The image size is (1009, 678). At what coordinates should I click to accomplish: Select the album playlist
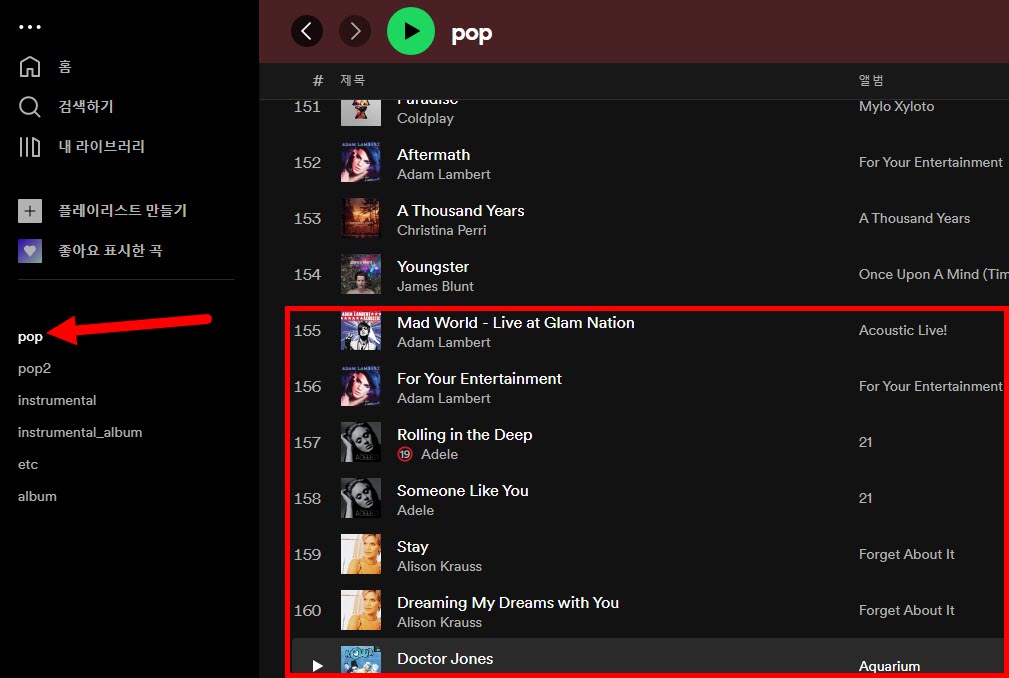[x=37, y=497]
